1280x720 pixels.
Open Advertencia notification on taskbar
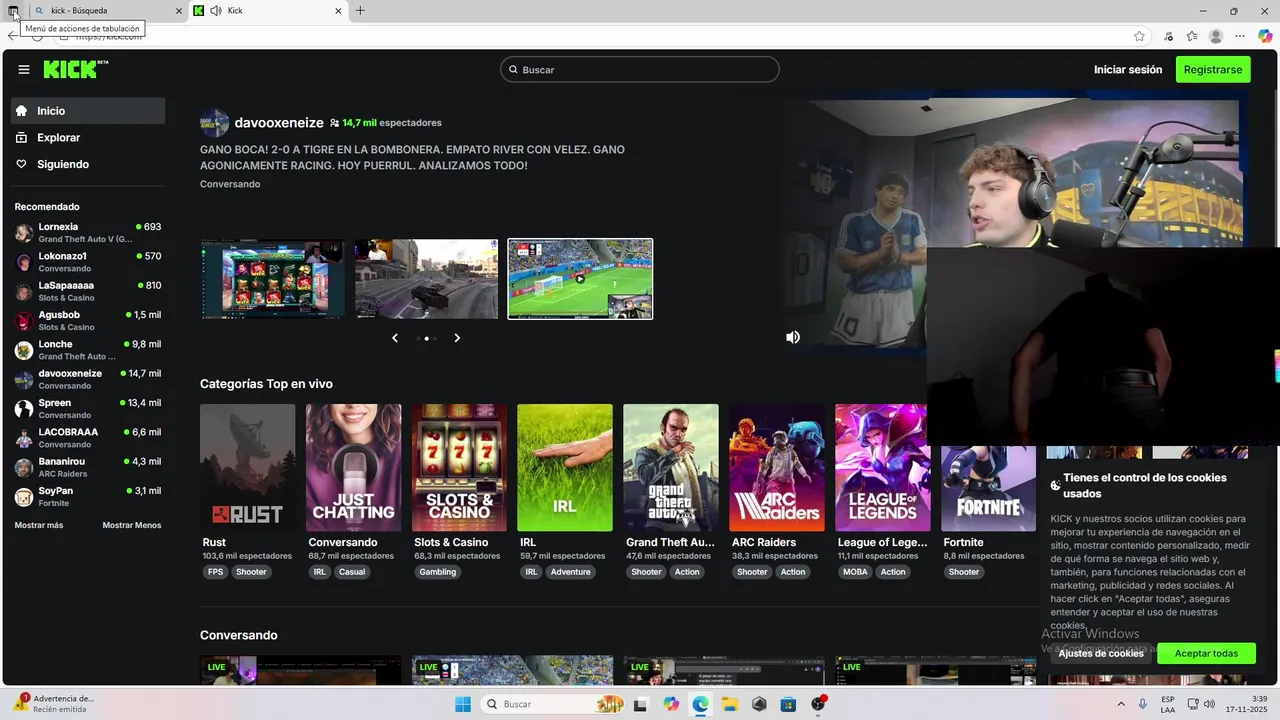(55, 704)
